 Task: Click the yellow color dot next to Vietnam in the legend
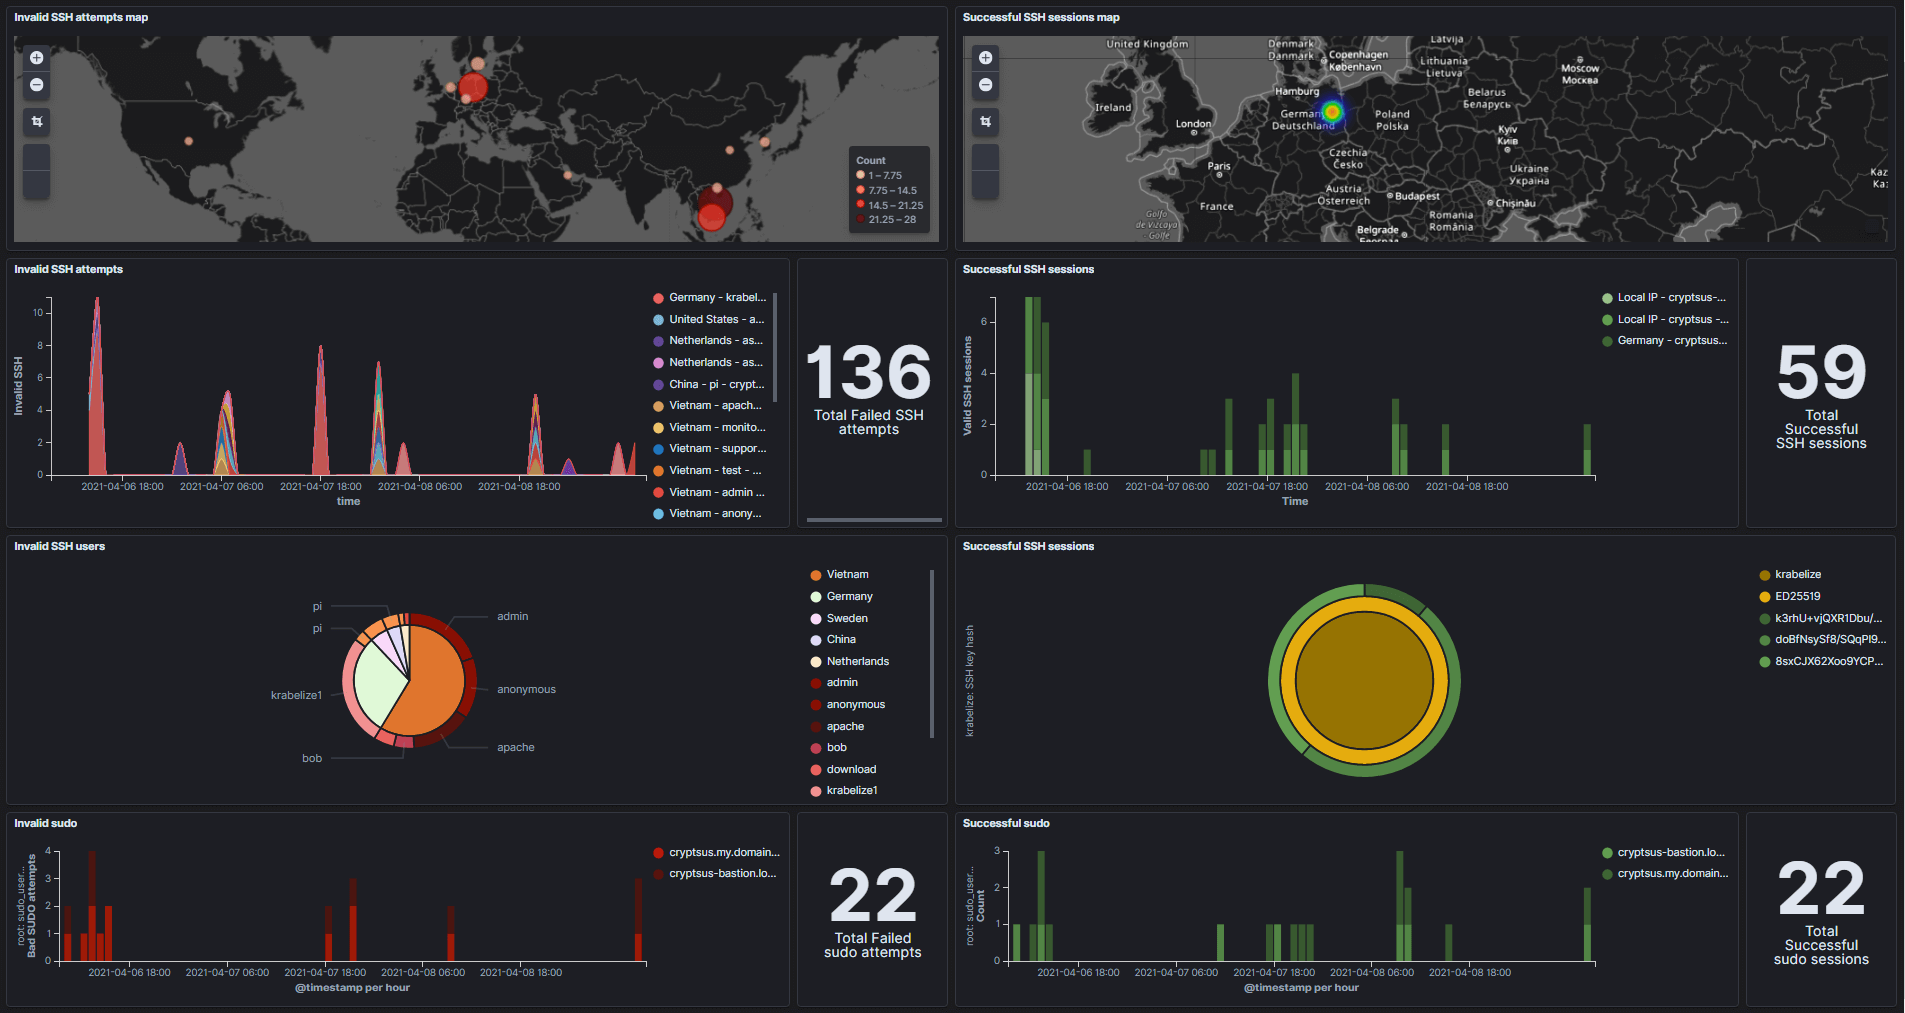(815, 574)
